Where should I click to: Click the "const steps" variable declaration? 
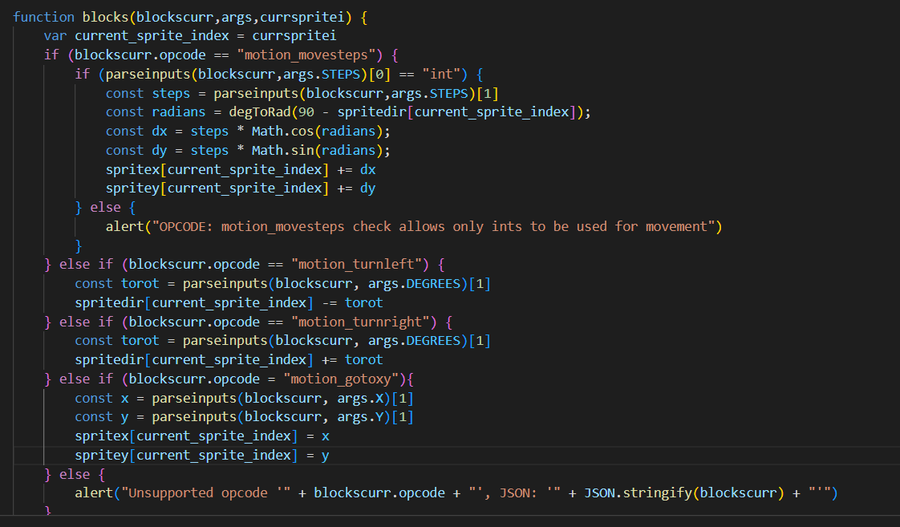pyautogui.click(x=148, y=93)
